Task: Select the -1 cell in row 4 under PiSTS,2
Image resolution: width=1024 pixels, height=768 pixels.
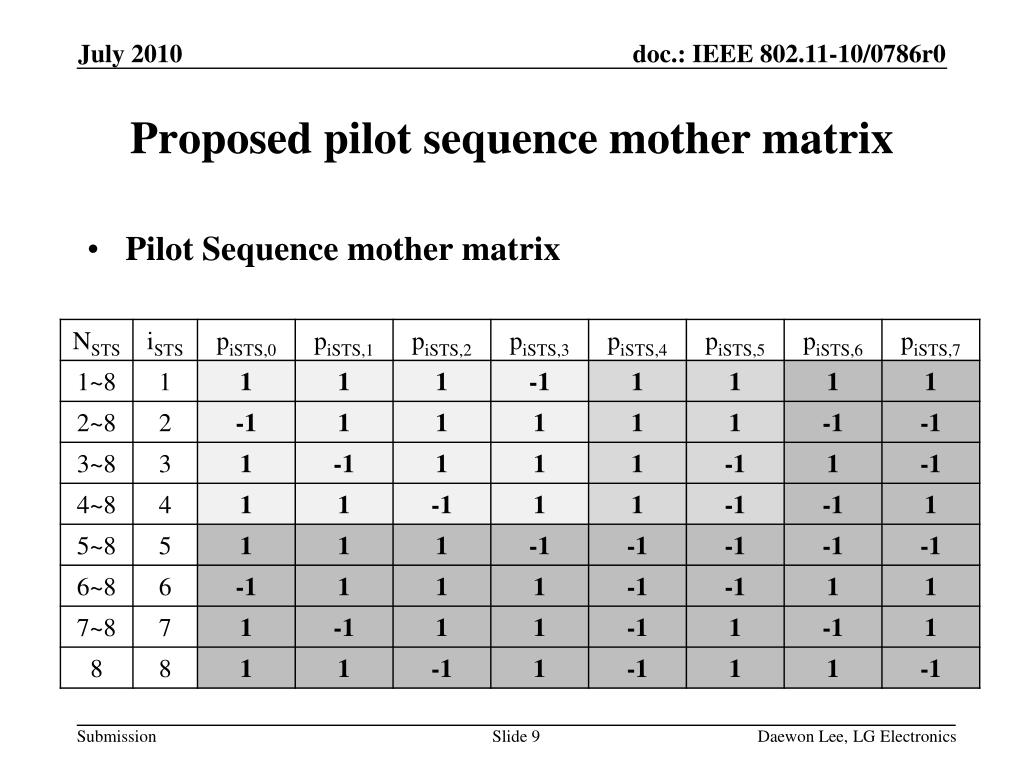Action: [x=441, y=504]
